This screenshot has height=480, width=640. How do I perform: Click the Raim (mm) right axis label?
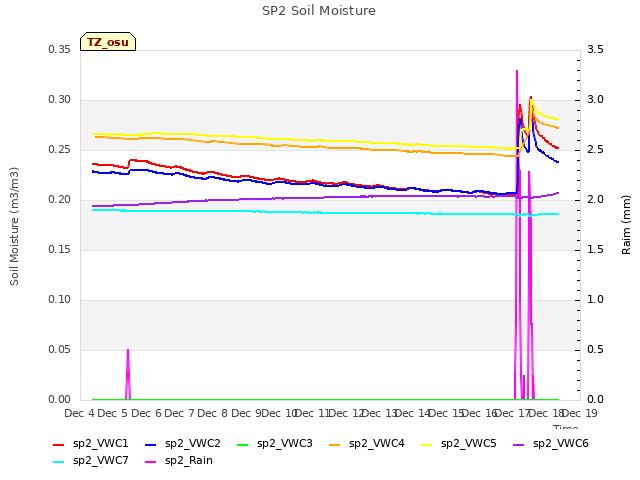click(x=626, y=225)
